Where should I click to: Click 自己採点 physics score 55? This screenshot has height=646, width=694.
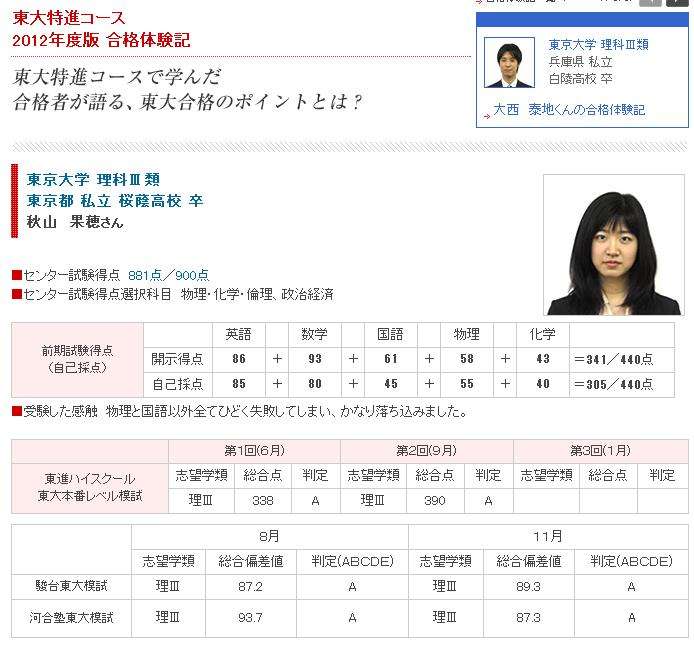[467, 384]
